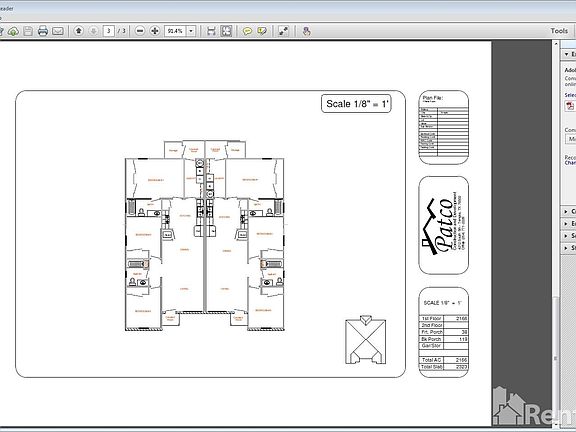Click the 'Gar/Stor' table row
The width and height of the screenshot is (576, 432).
[x=444, y=346]
